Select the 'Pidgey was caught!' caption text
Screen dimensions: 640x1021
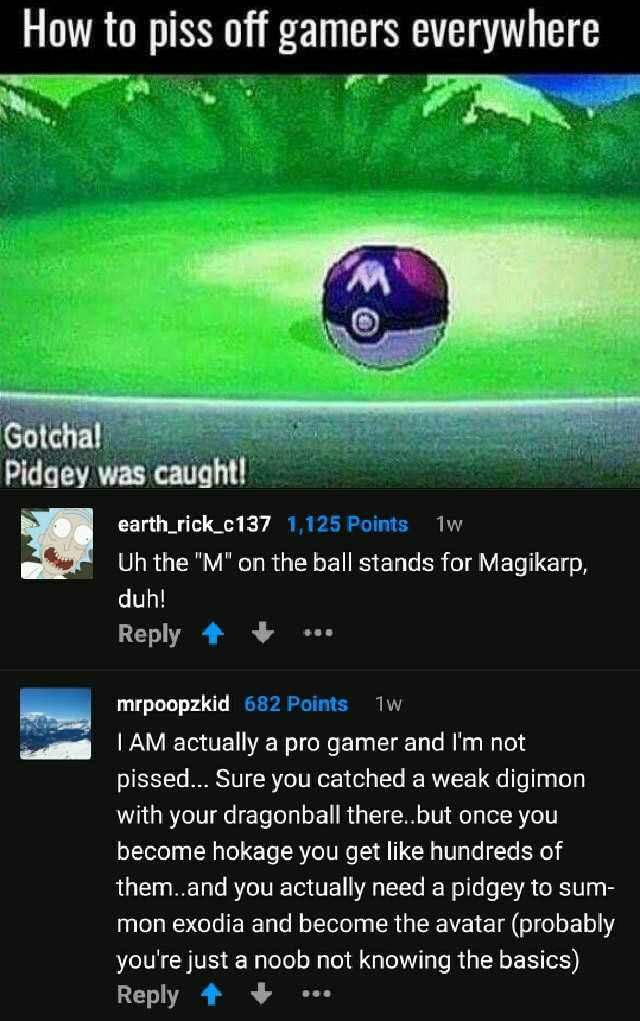(126, 472)
